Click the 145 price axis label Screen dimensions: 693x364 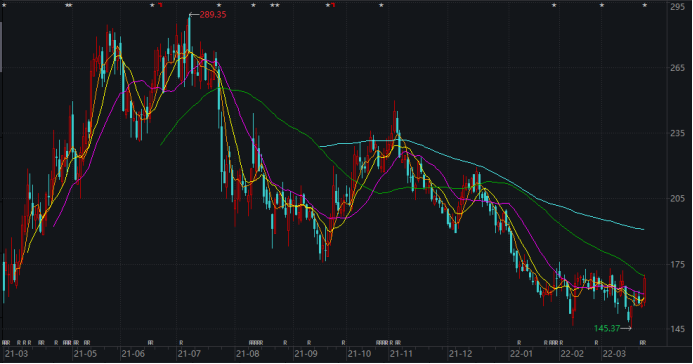tap(678, 330)
